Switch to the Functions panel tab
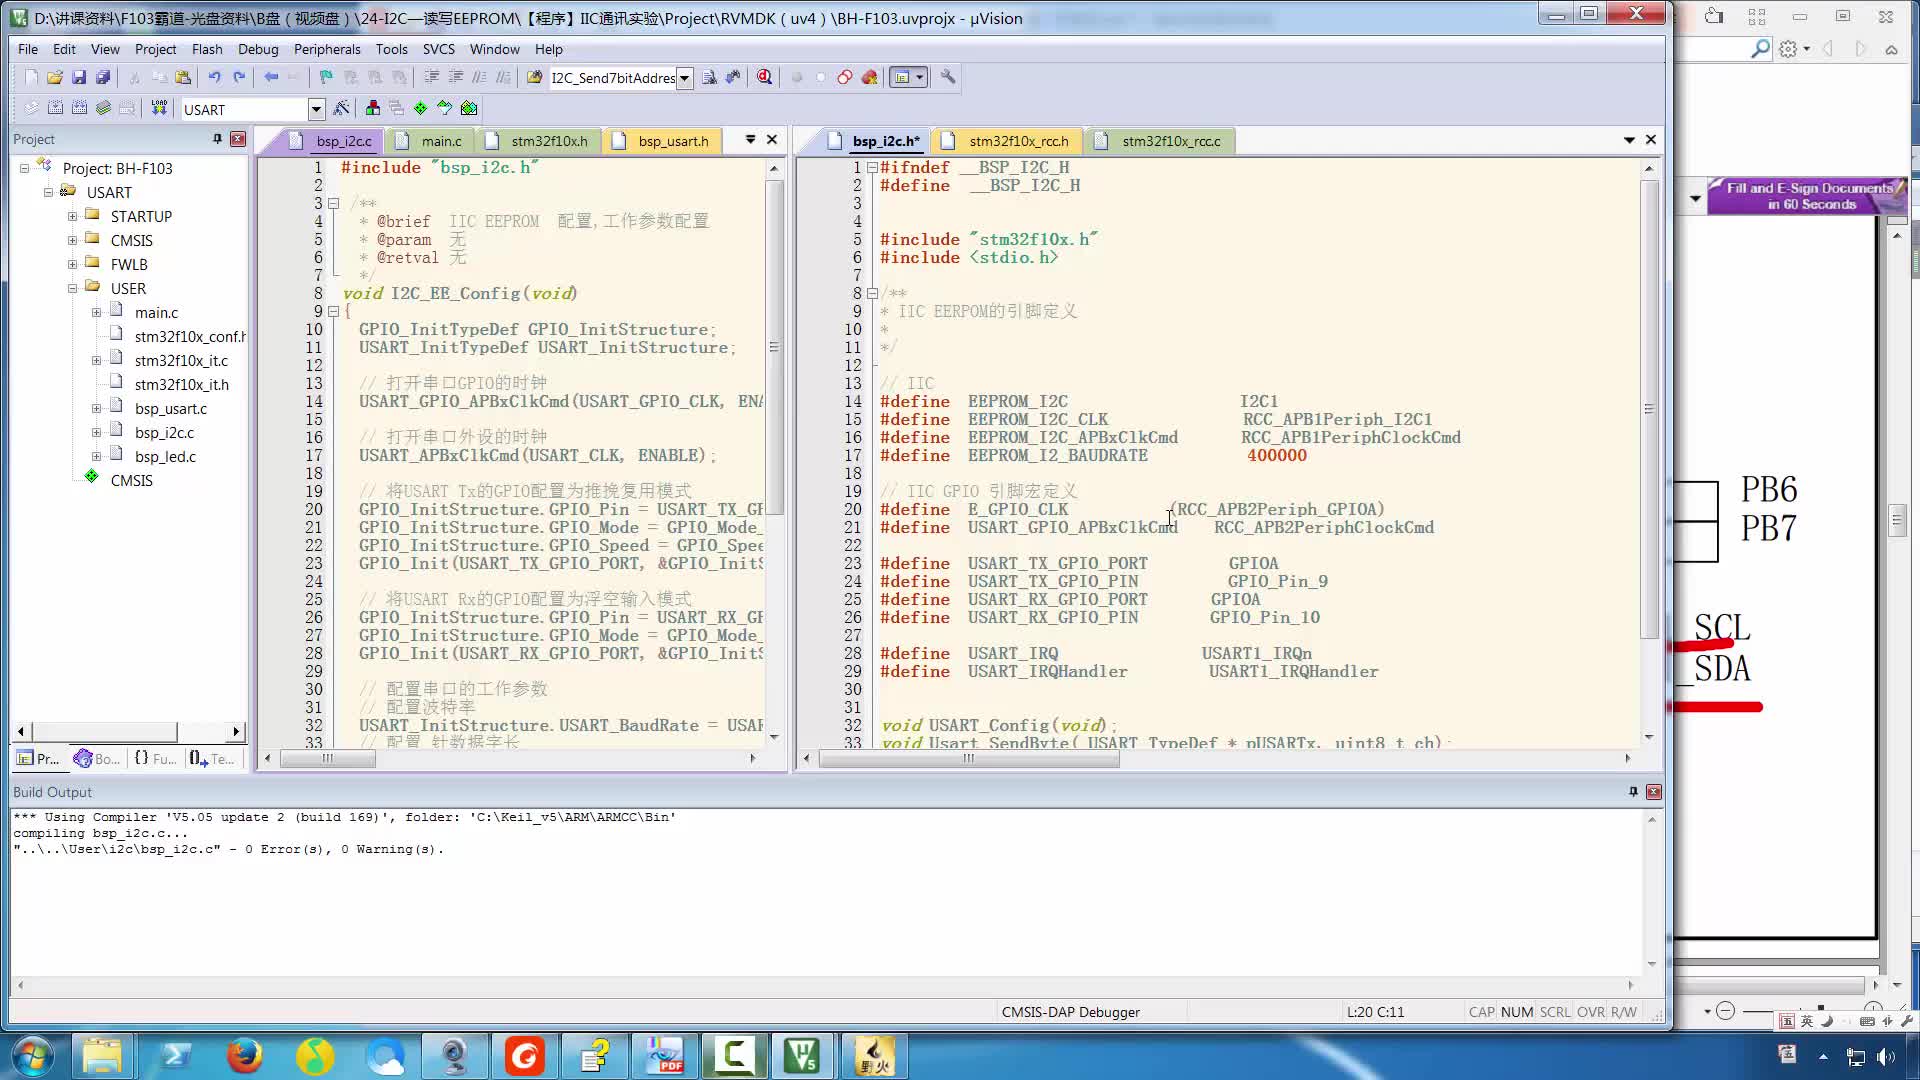This screenshot has height=1080, width=1920. [x=155, y=759]
